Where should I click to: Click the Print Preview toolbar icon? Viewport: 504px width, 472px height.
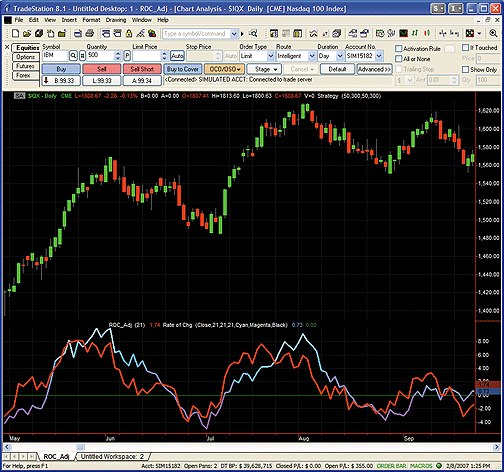coord(78,33)
